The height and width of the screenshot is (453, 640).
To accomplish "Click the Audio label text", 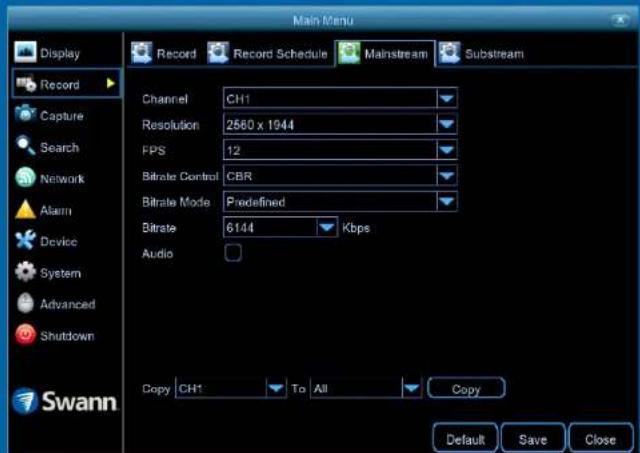I will point(158,253).
